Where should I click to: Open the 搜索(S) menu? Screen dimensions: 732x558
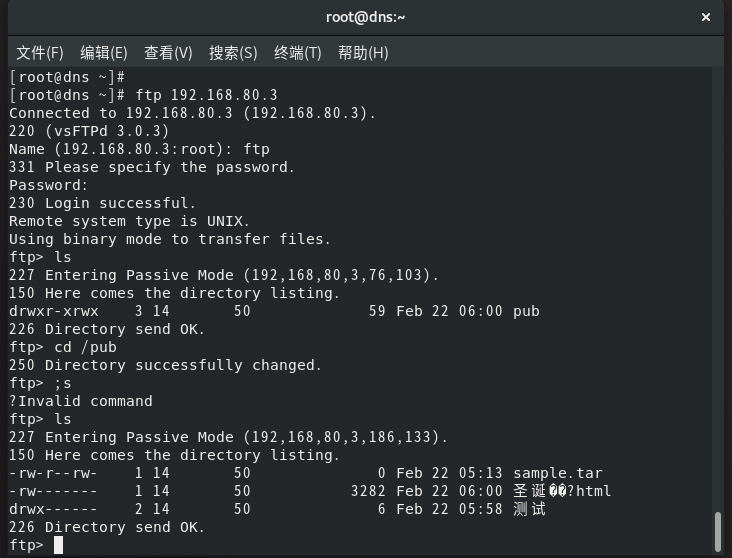pyautogui.click(x=233, y=53)
